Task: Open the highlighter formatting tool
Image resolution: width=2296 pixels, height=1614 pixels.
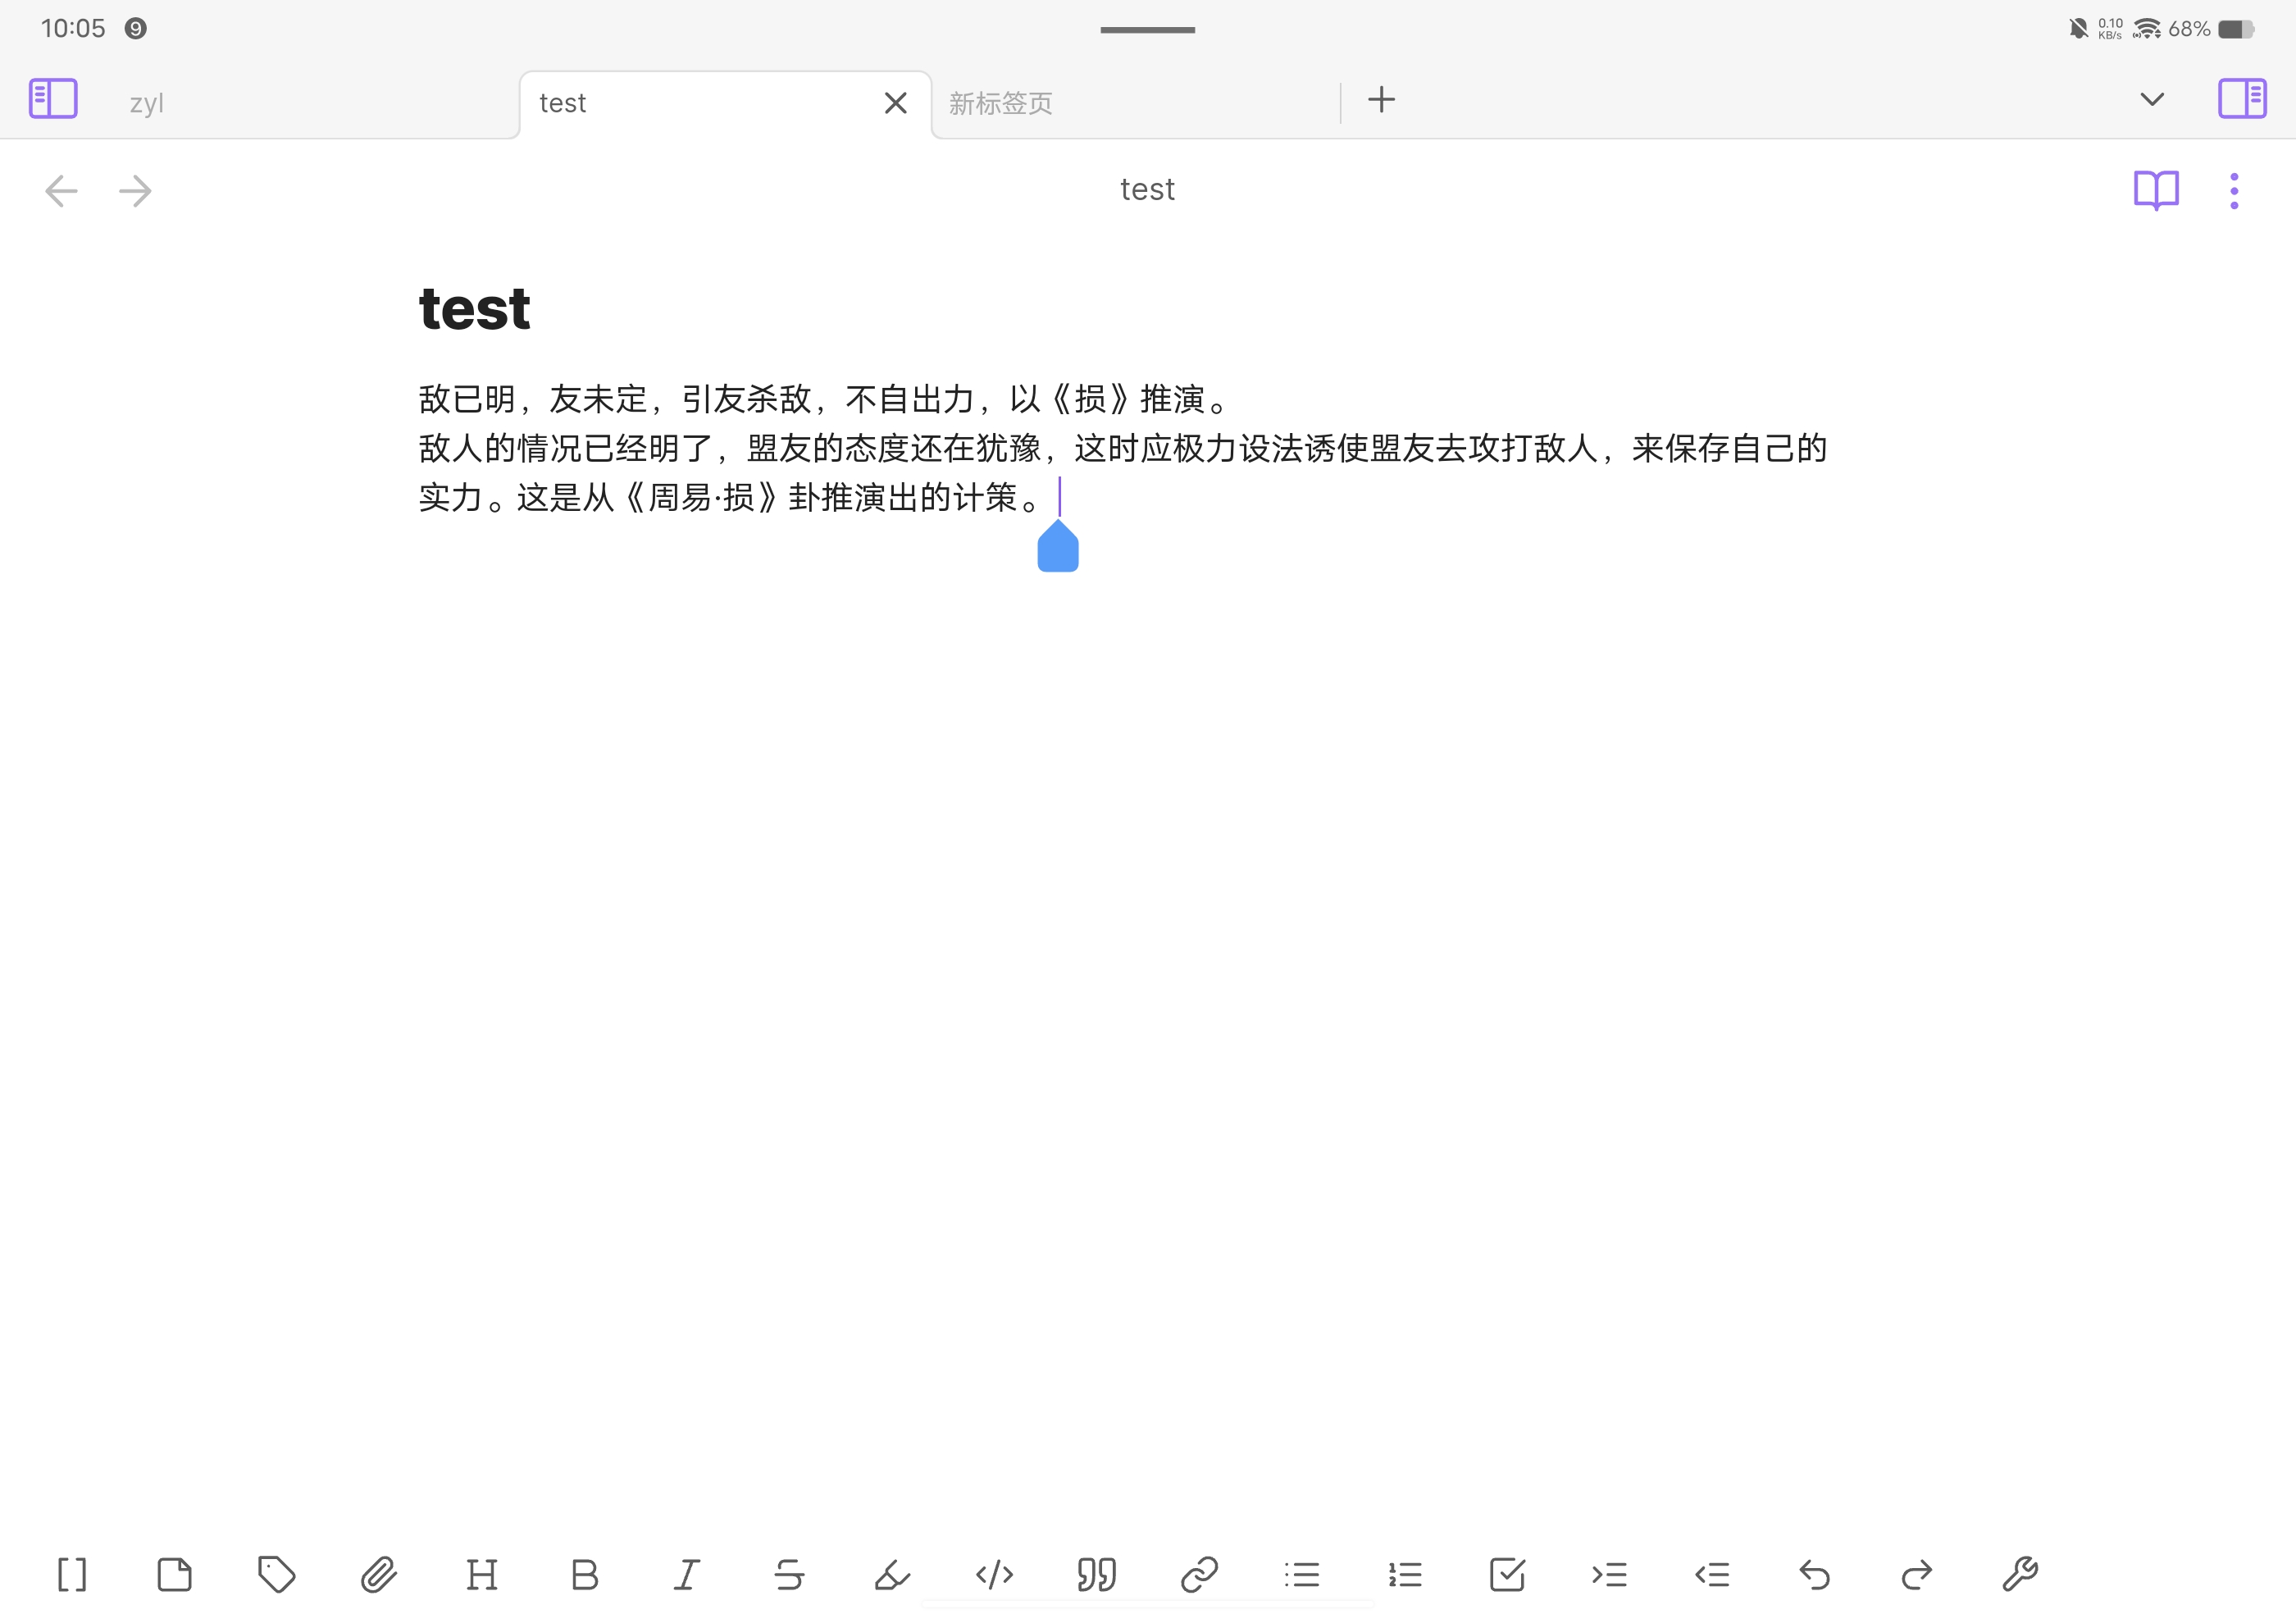Action: click(893, 1574)
